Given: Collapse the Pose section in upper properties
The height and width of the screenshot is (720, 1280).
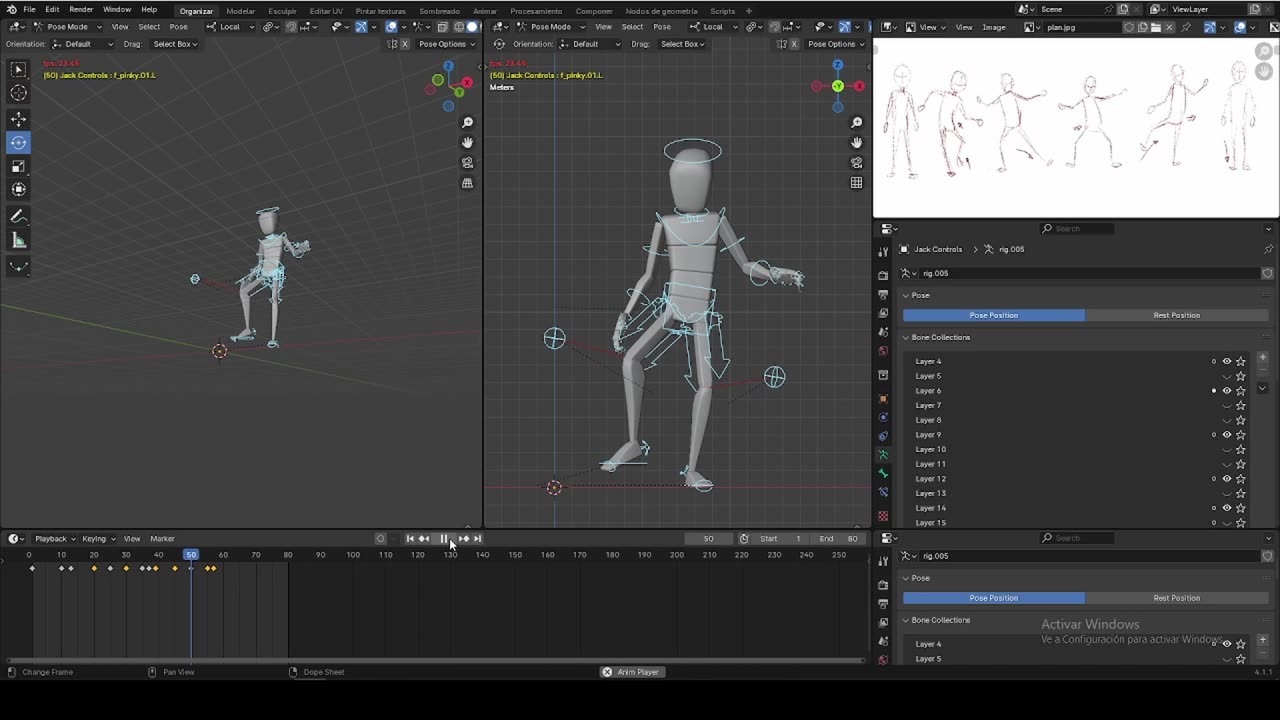Looking at the screenshot, I should click(920, 295).
